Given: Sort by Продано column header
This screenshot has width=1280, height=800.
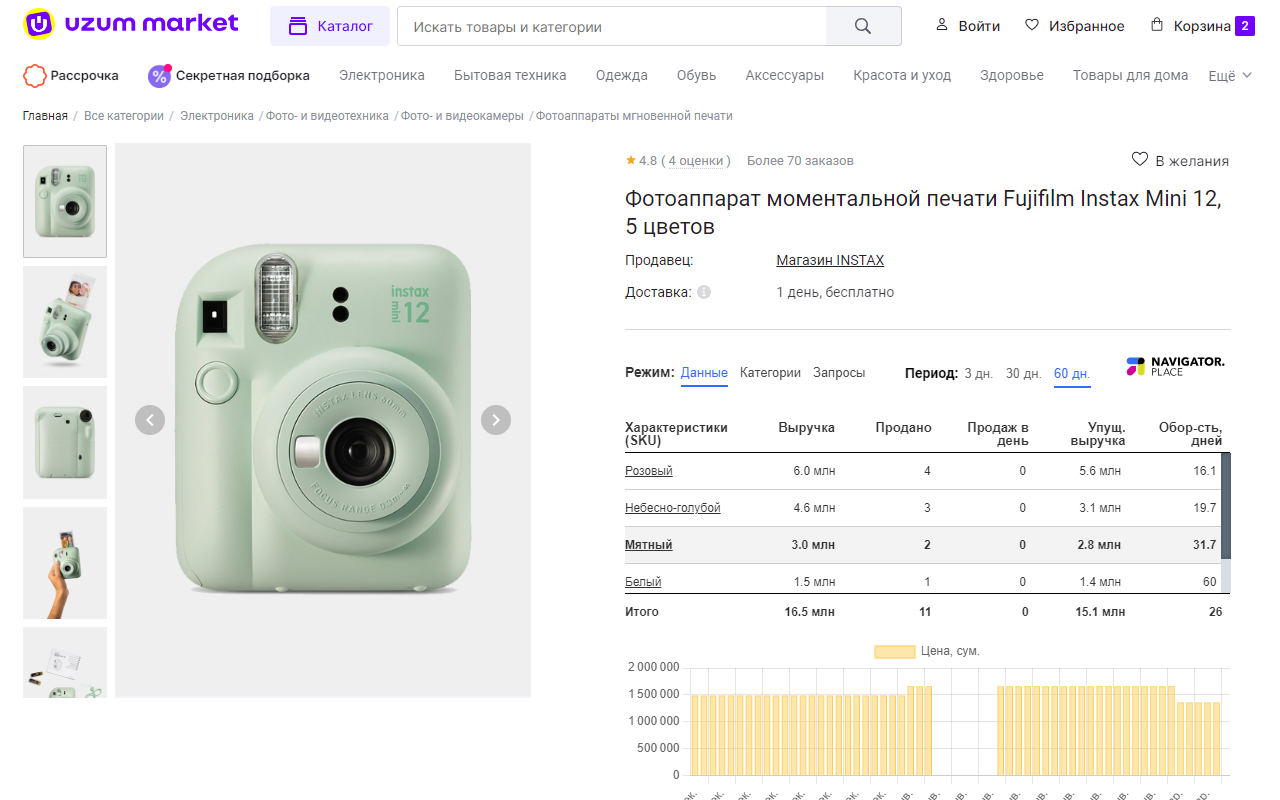Looking at the screenshot, I should pyautogui.click(x=903, y=427).
